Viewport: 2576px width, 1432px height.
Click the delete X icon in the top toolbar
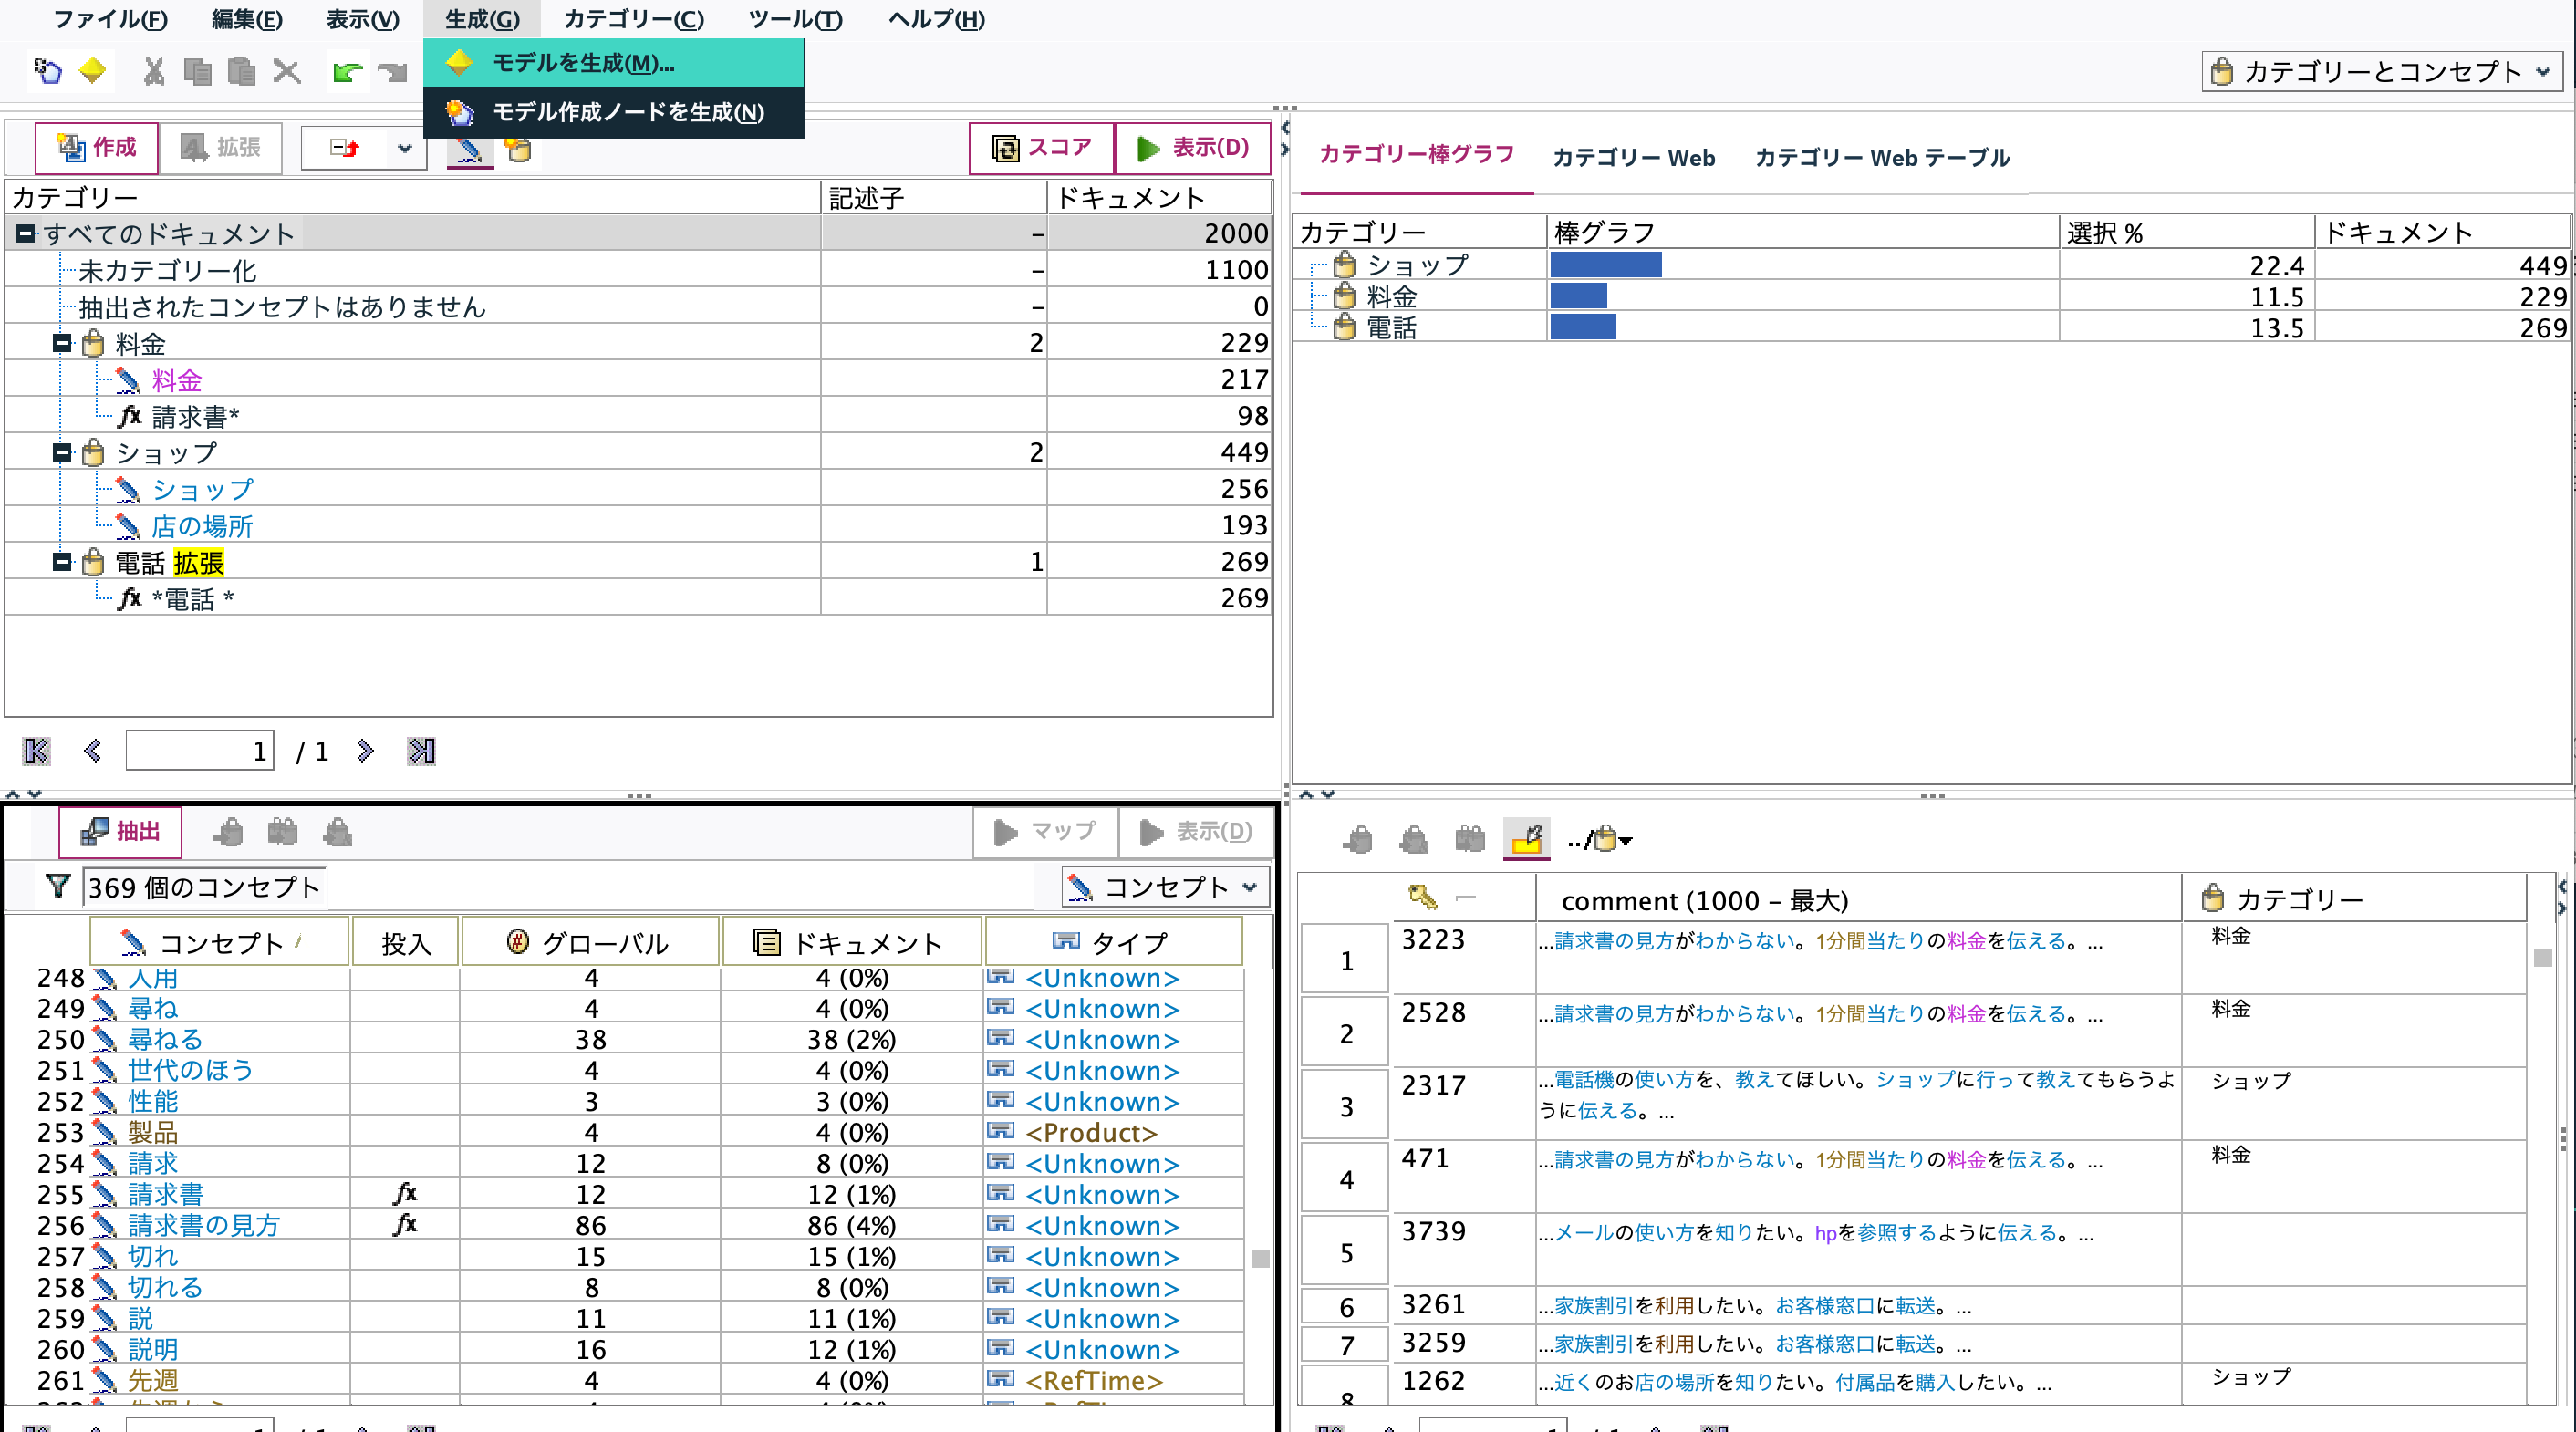coord(287,71)
